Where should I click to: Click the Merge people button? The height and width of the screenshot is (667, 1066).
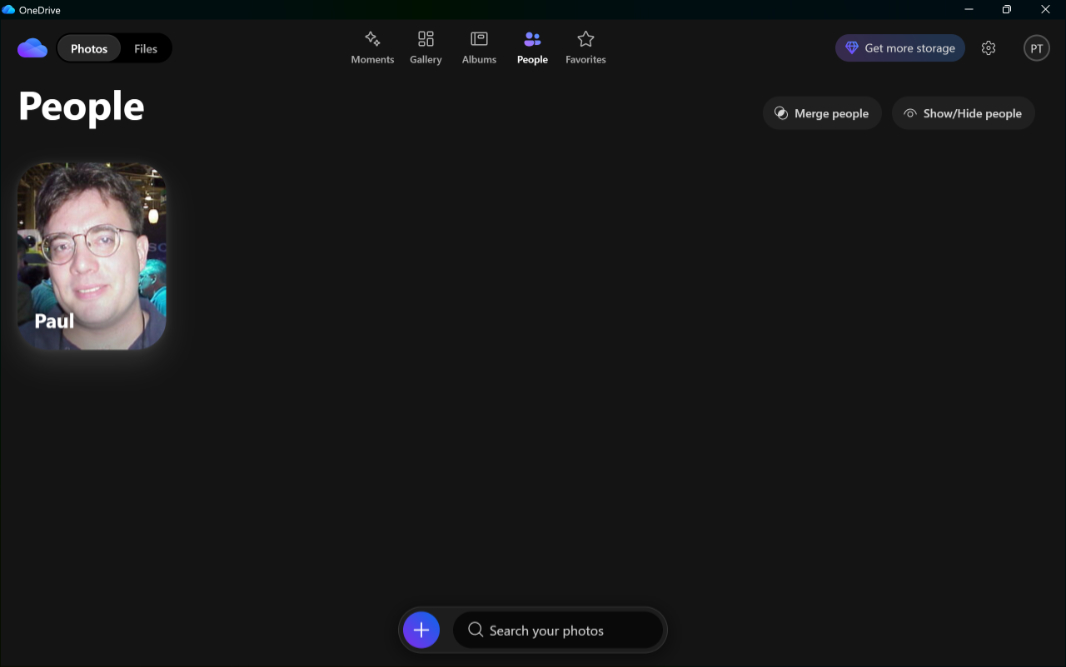coord(822,113)
